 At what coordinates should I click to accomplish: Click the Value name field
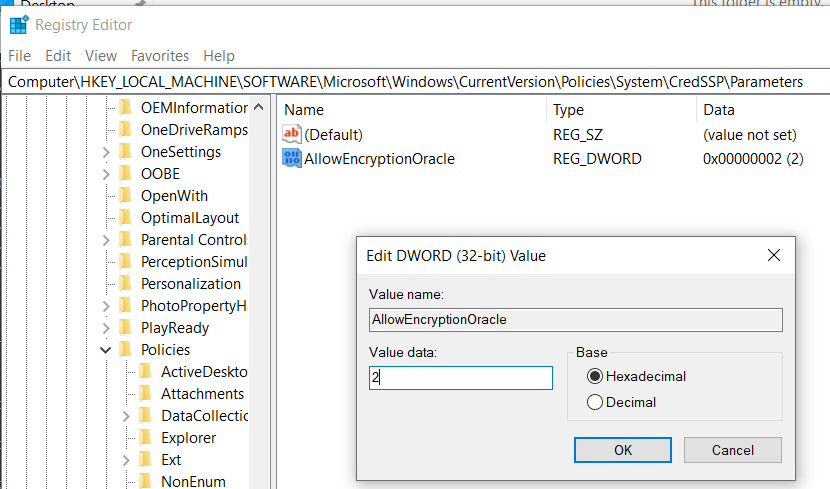click(575, 320)
